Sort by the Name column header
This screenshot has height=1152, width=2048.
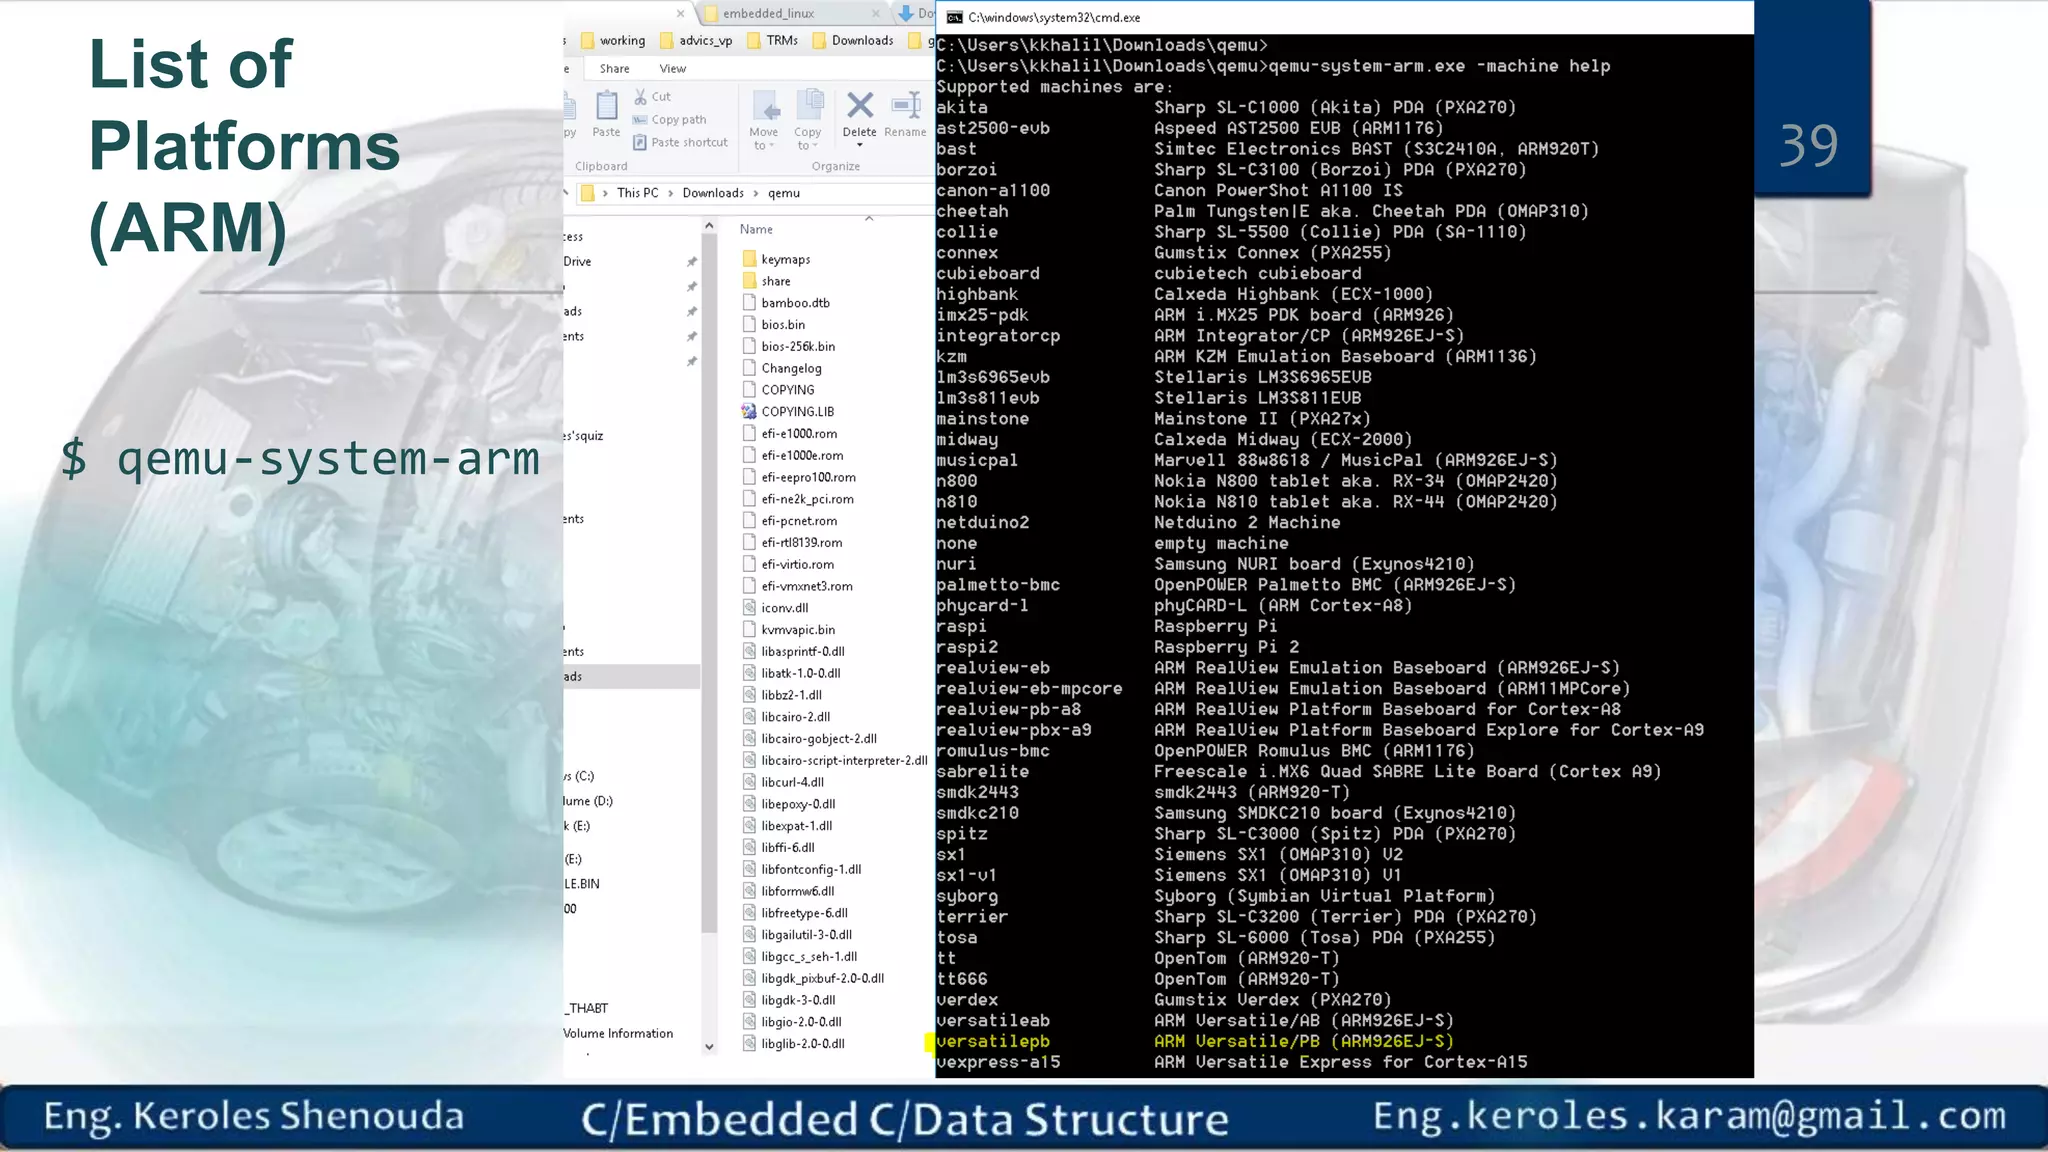pyautogui.click(x=756, y=229)
